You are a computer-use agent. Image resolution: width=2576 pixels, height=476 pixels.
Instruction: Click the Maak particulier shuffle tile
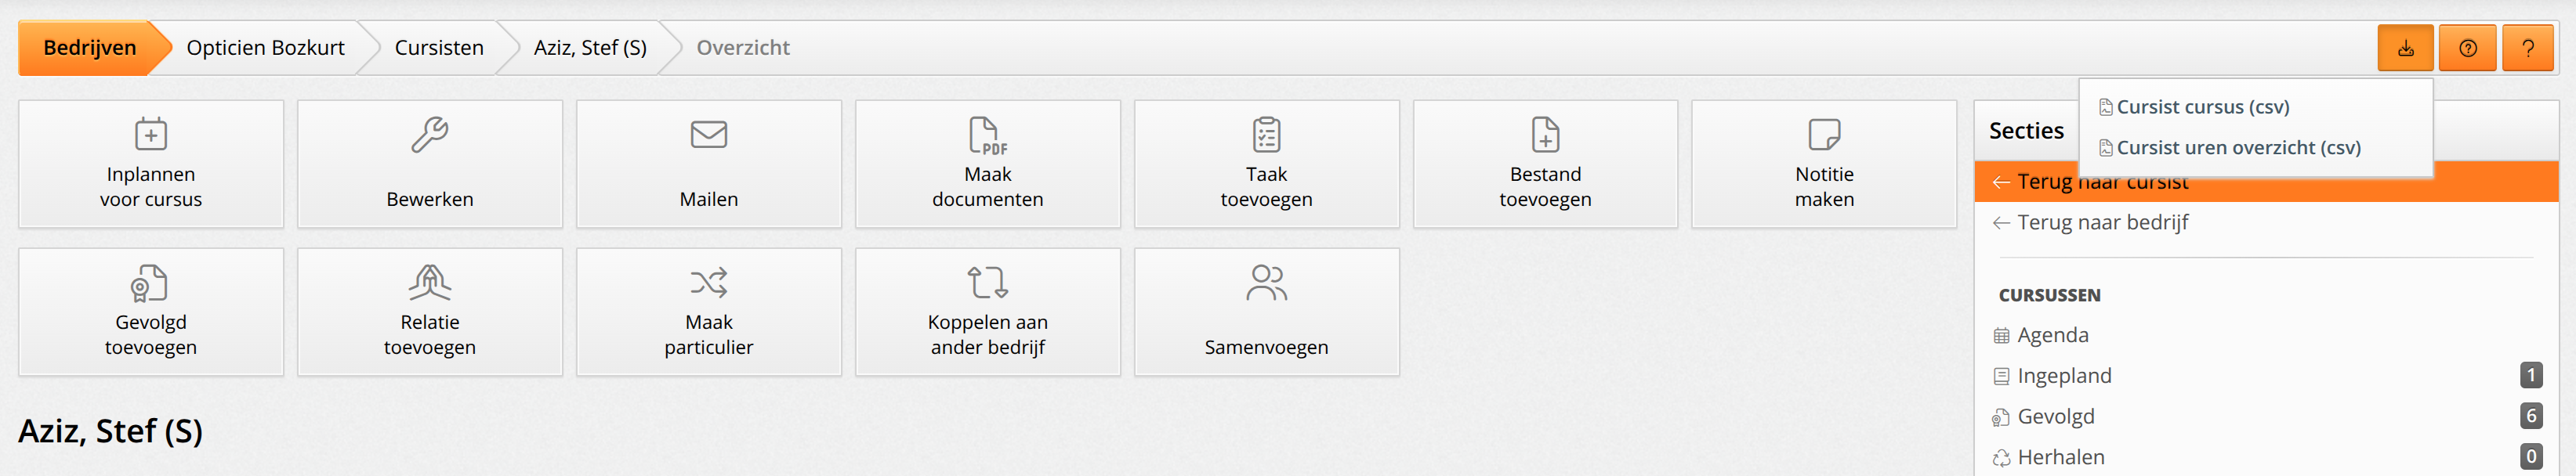click(x=709, y=312)
